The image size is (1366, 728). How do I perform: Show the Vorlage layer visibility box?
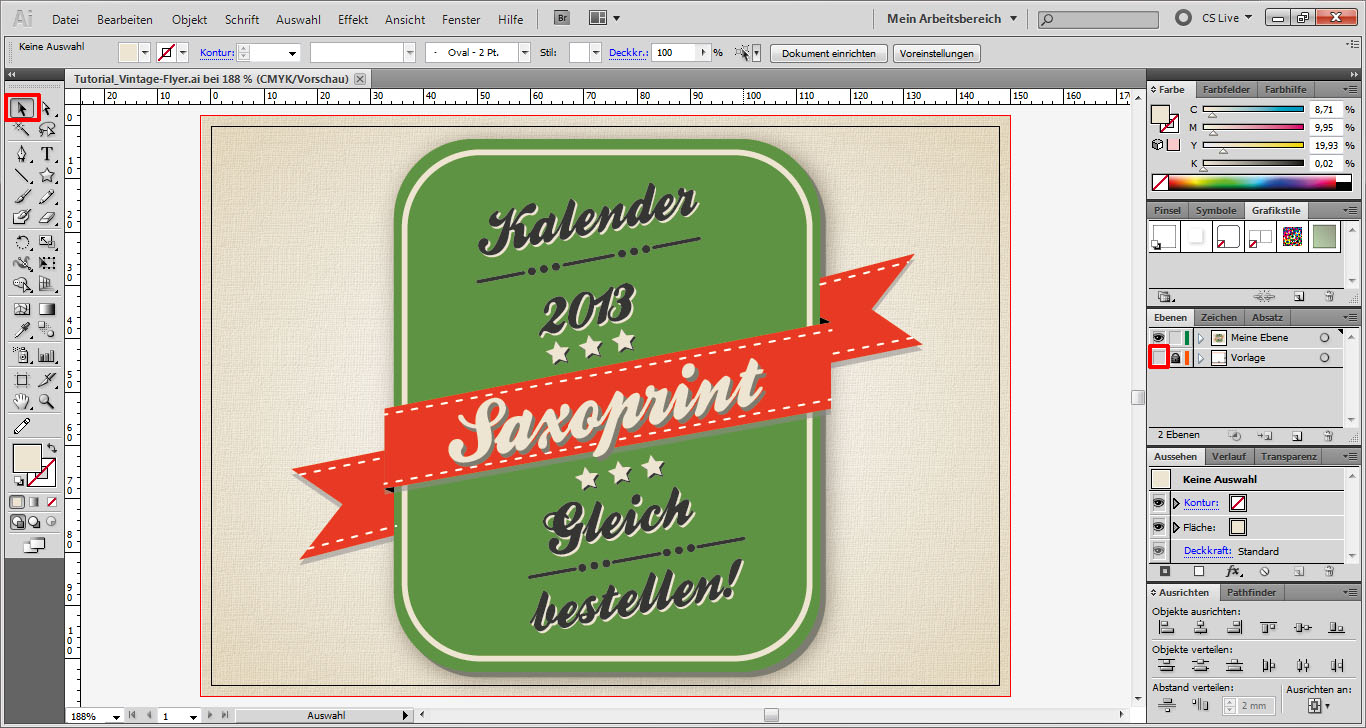pos(1158,358)
